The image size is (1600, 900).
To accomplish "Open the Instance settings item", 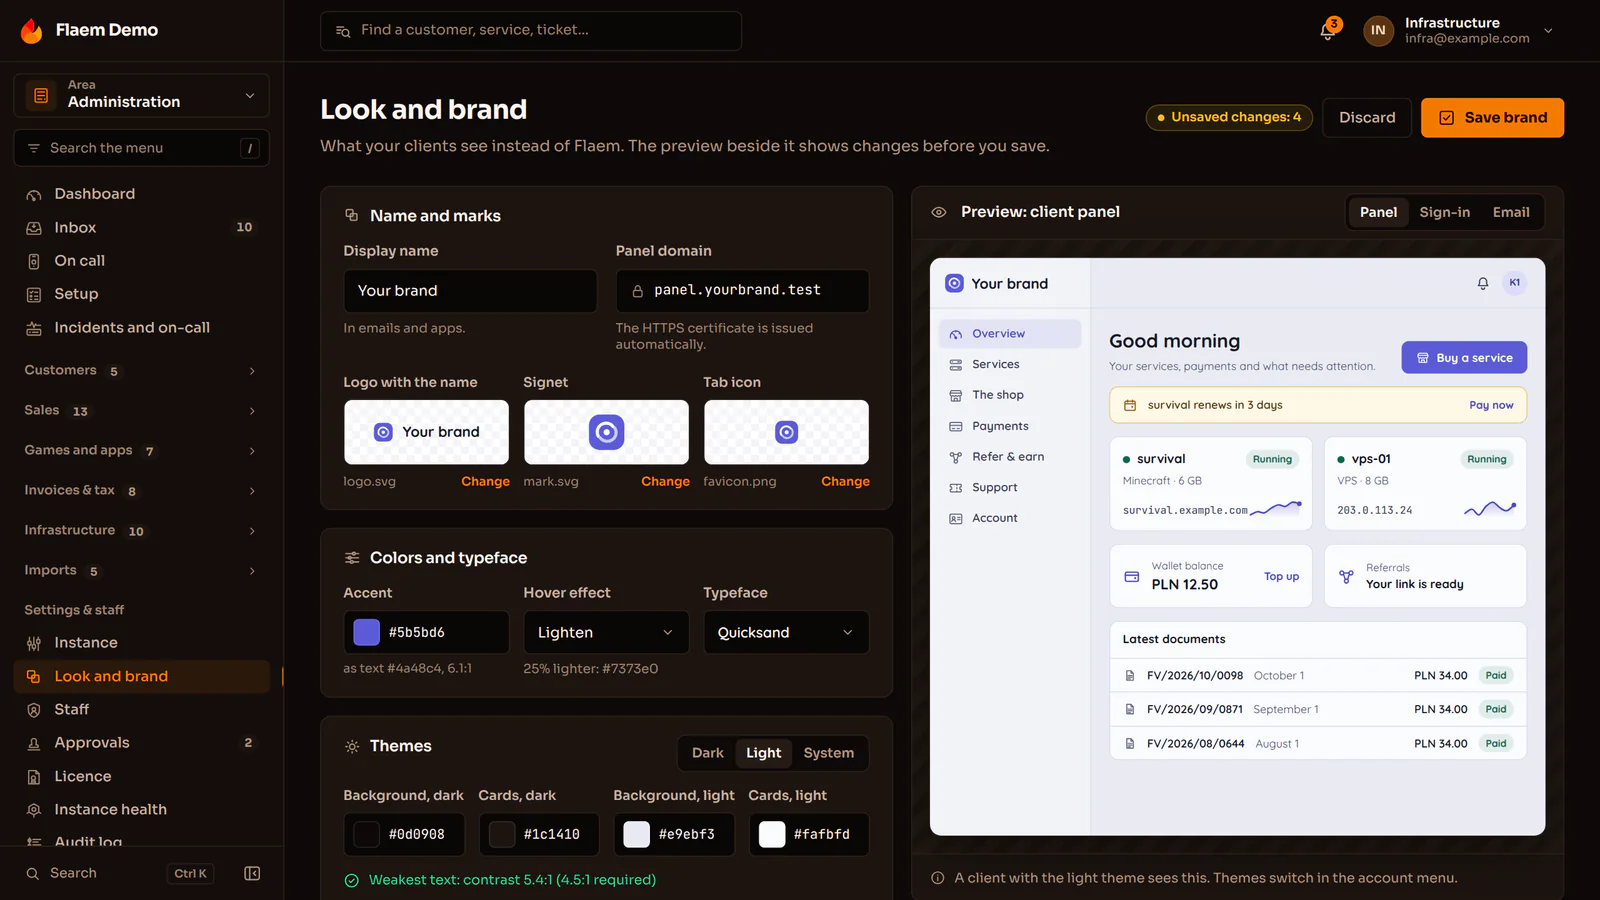I will pyautogui.click(x=141, y=643).
